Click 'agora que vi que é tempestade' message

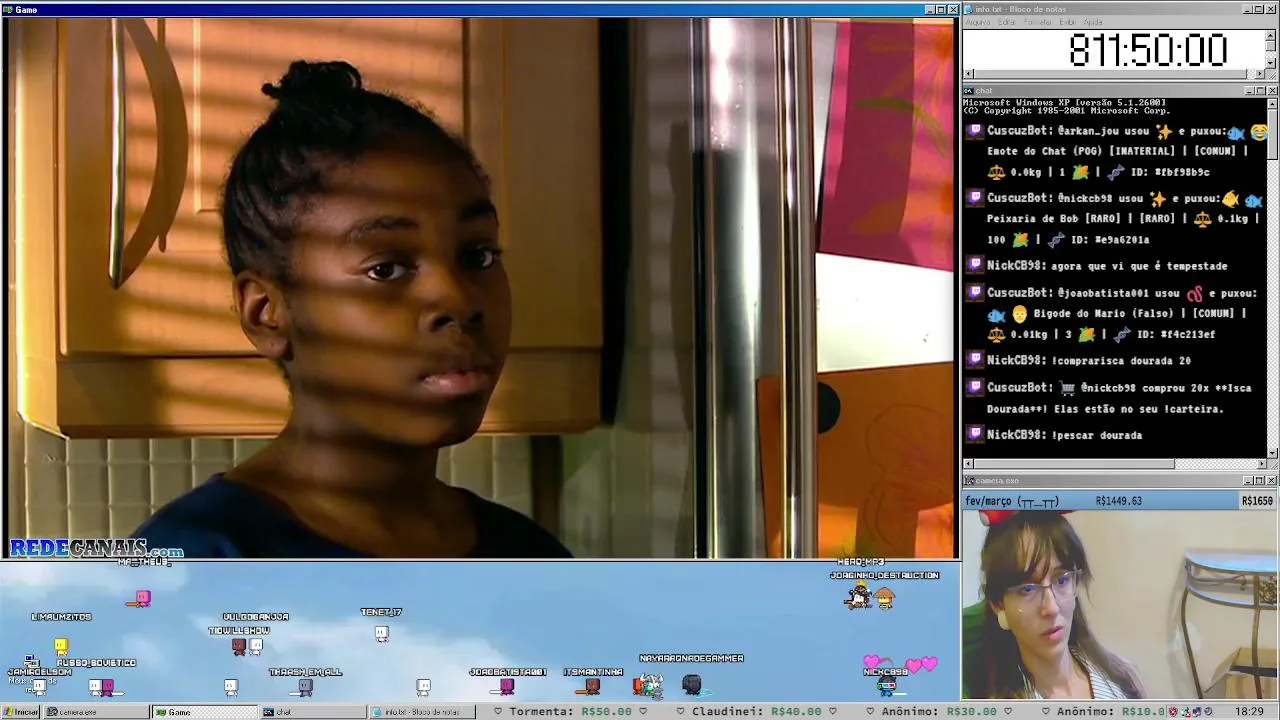tap(1139, 266)
